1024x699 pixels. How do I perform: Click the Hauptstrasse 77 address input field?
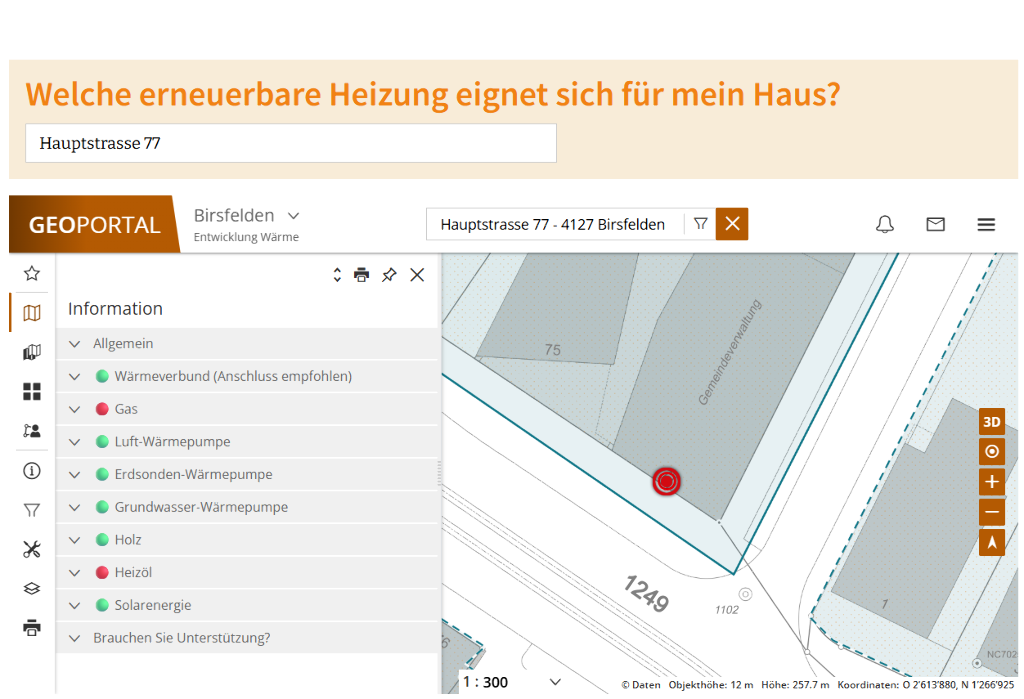tap(290, 143)
